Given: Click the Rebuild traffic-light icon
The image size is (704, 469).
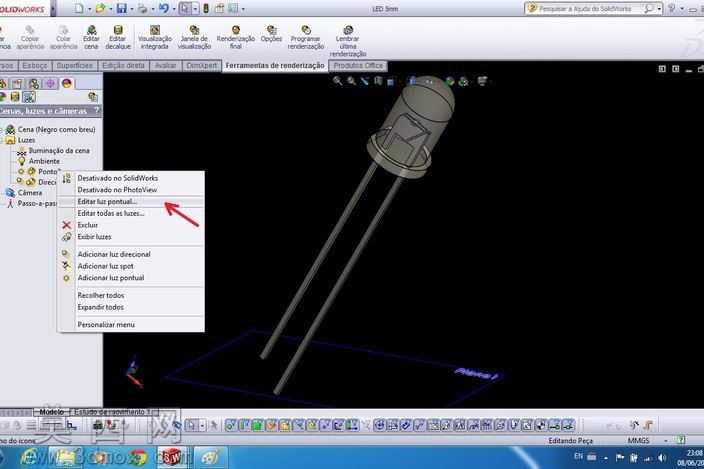Looking at the screenshot, I should (x=206, y=9).
